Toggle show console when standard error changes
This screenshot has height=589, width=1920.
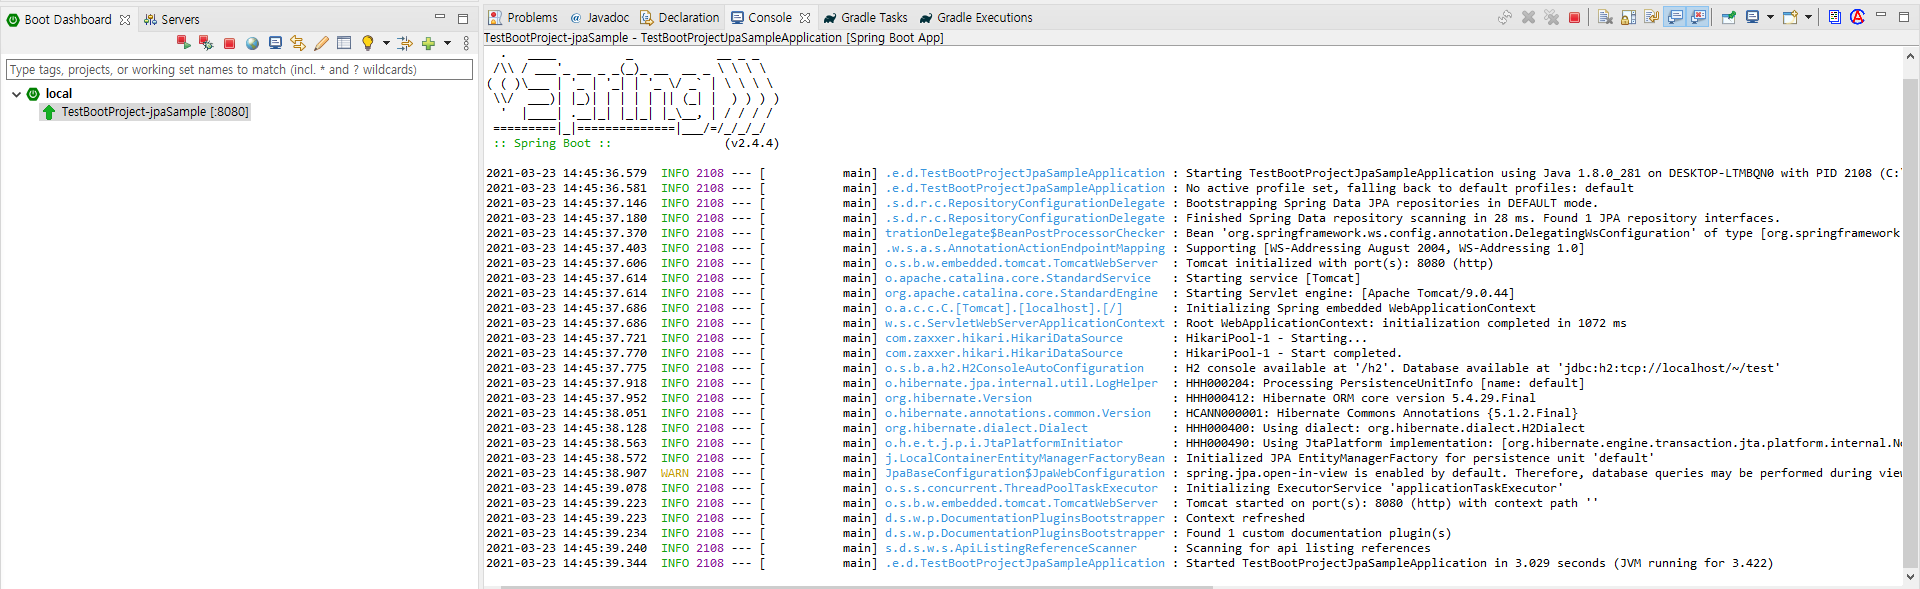tap(1698, 17)
